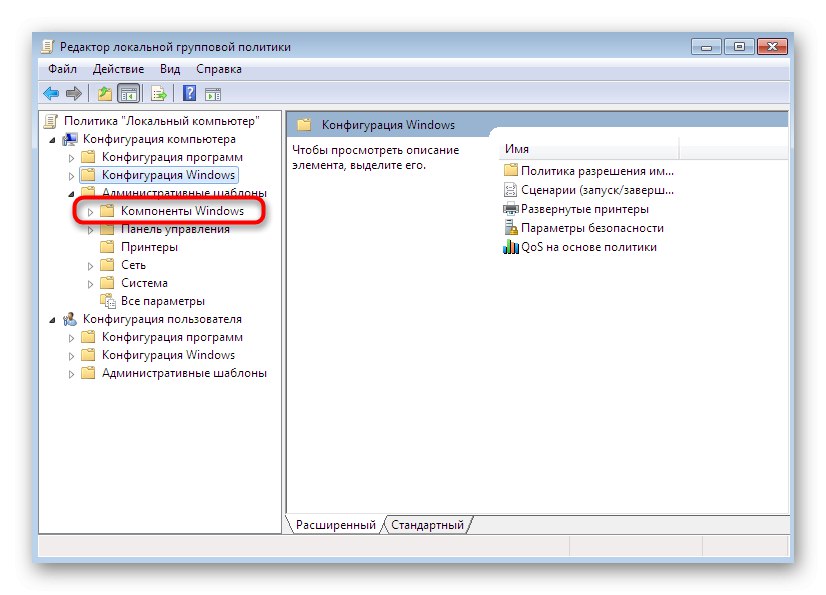This screenshot has width=826, height=595.
Task: Open the export list toolbar icon
Action: click(x=159, y=92)
